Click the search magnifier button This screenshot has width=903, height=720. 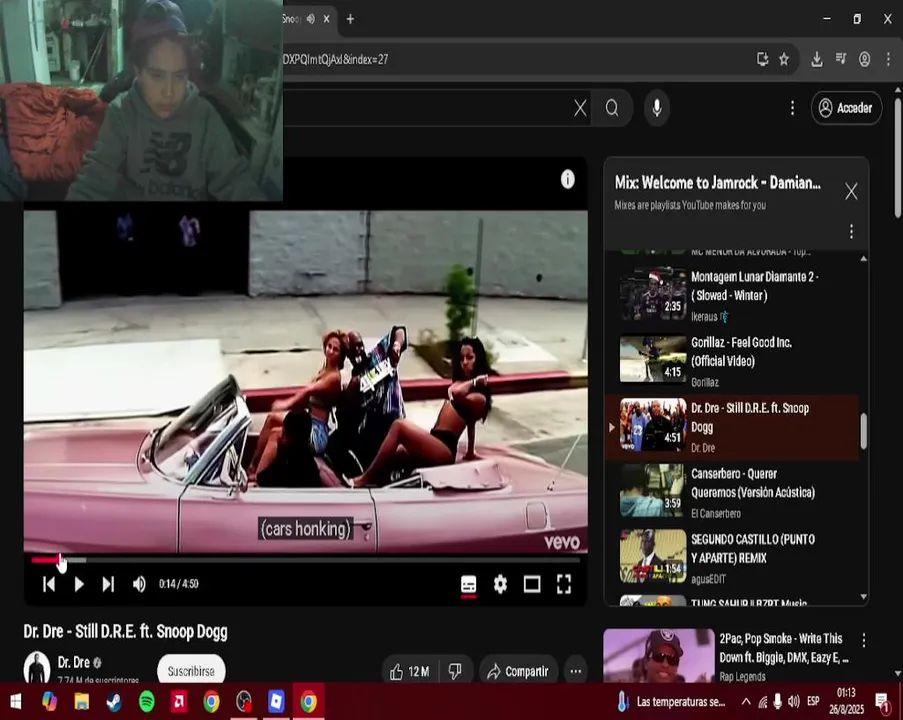tap(612, 108)
